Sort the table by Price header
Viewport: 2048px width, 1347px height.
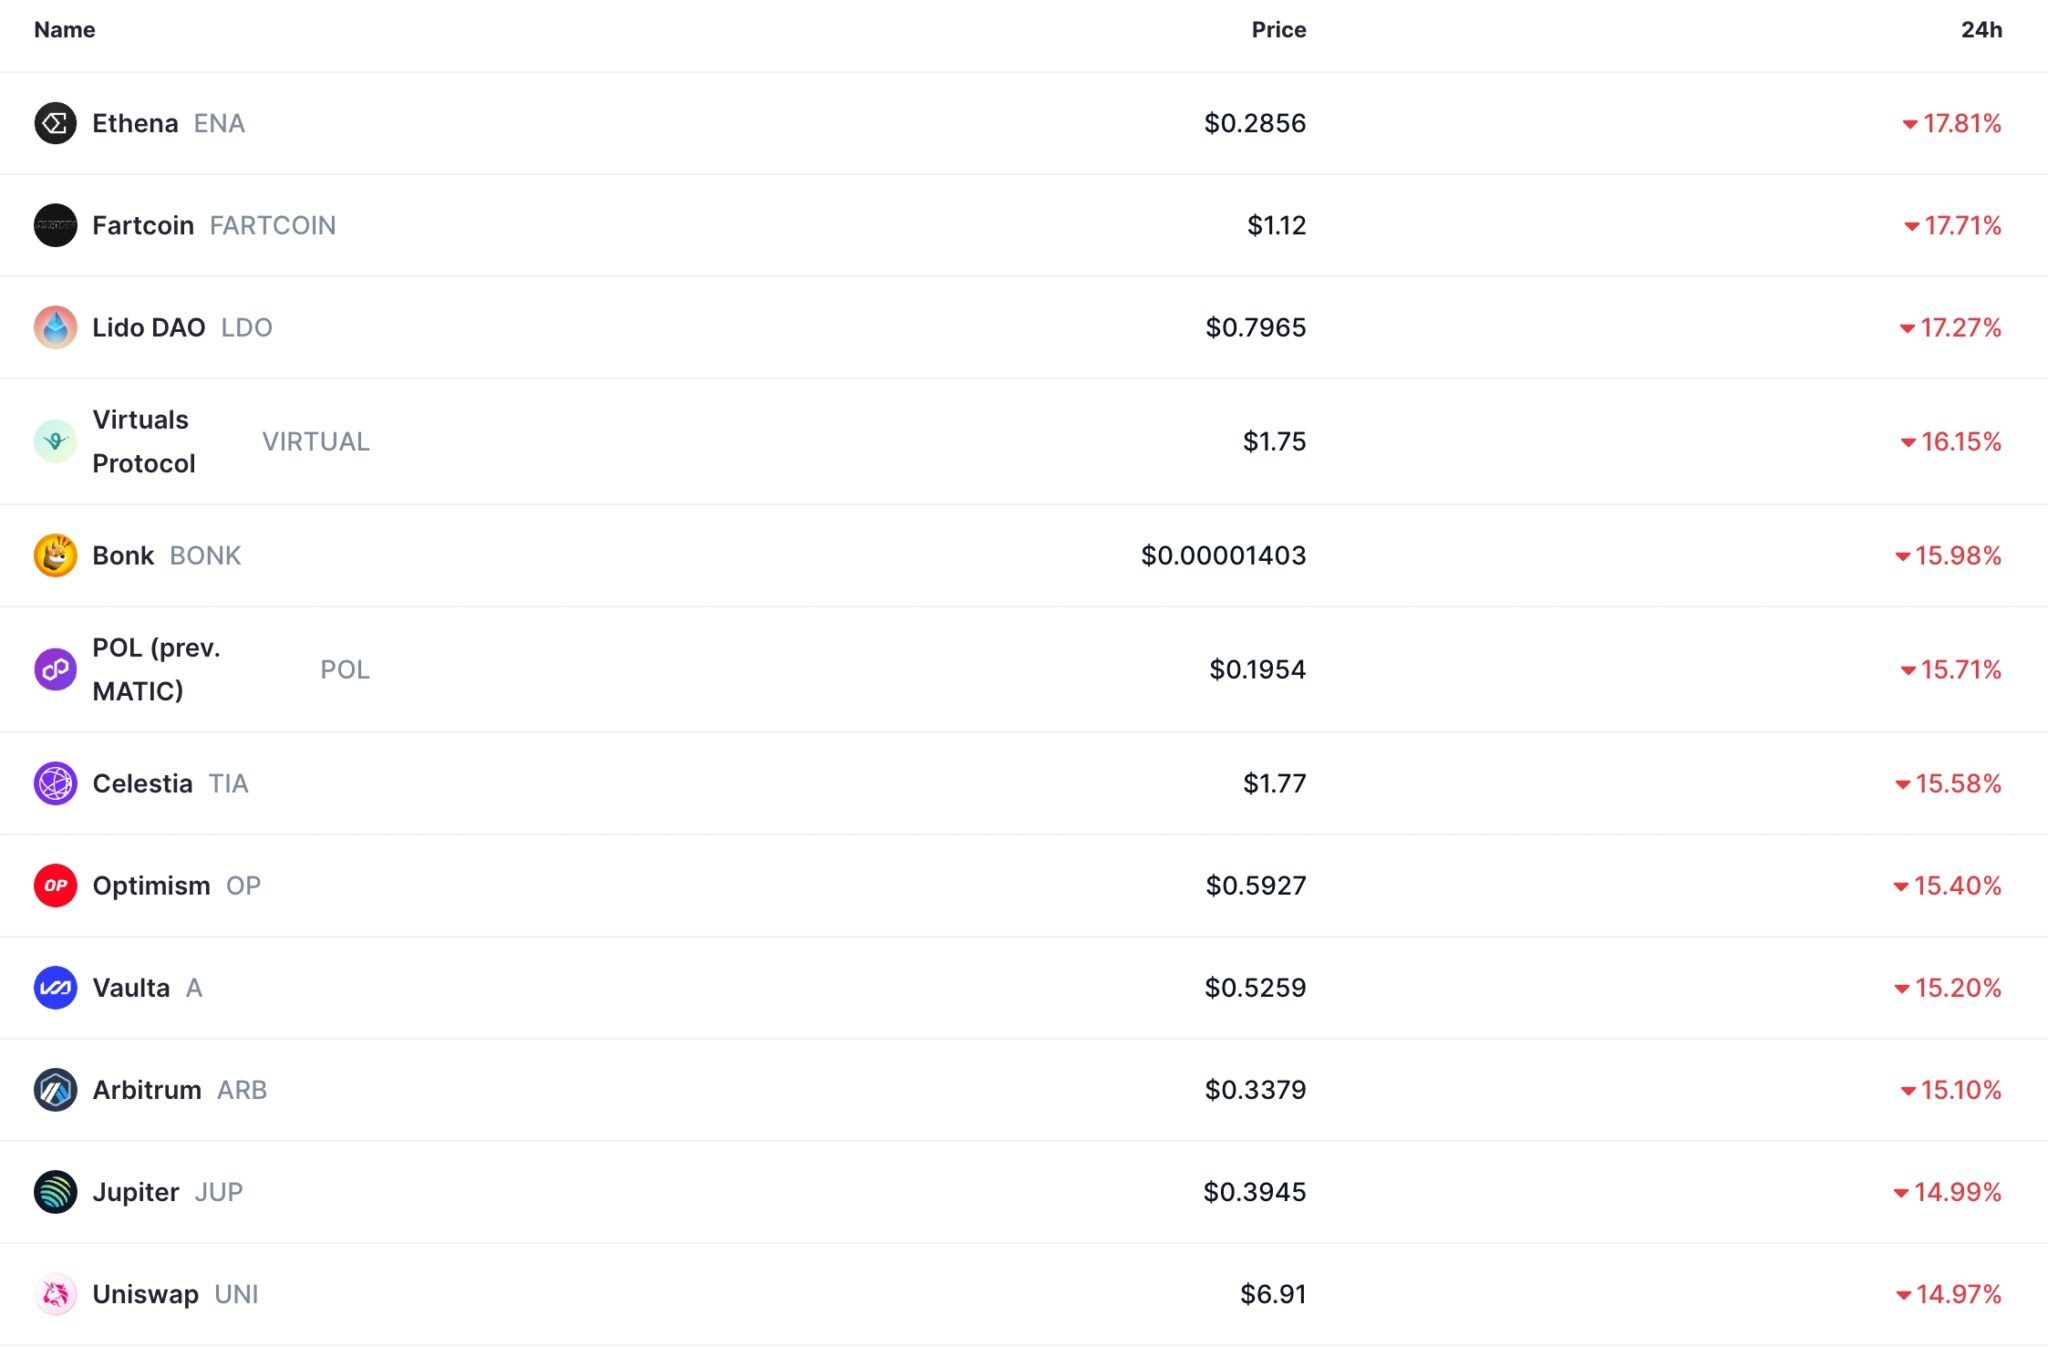pos(1278,29)
